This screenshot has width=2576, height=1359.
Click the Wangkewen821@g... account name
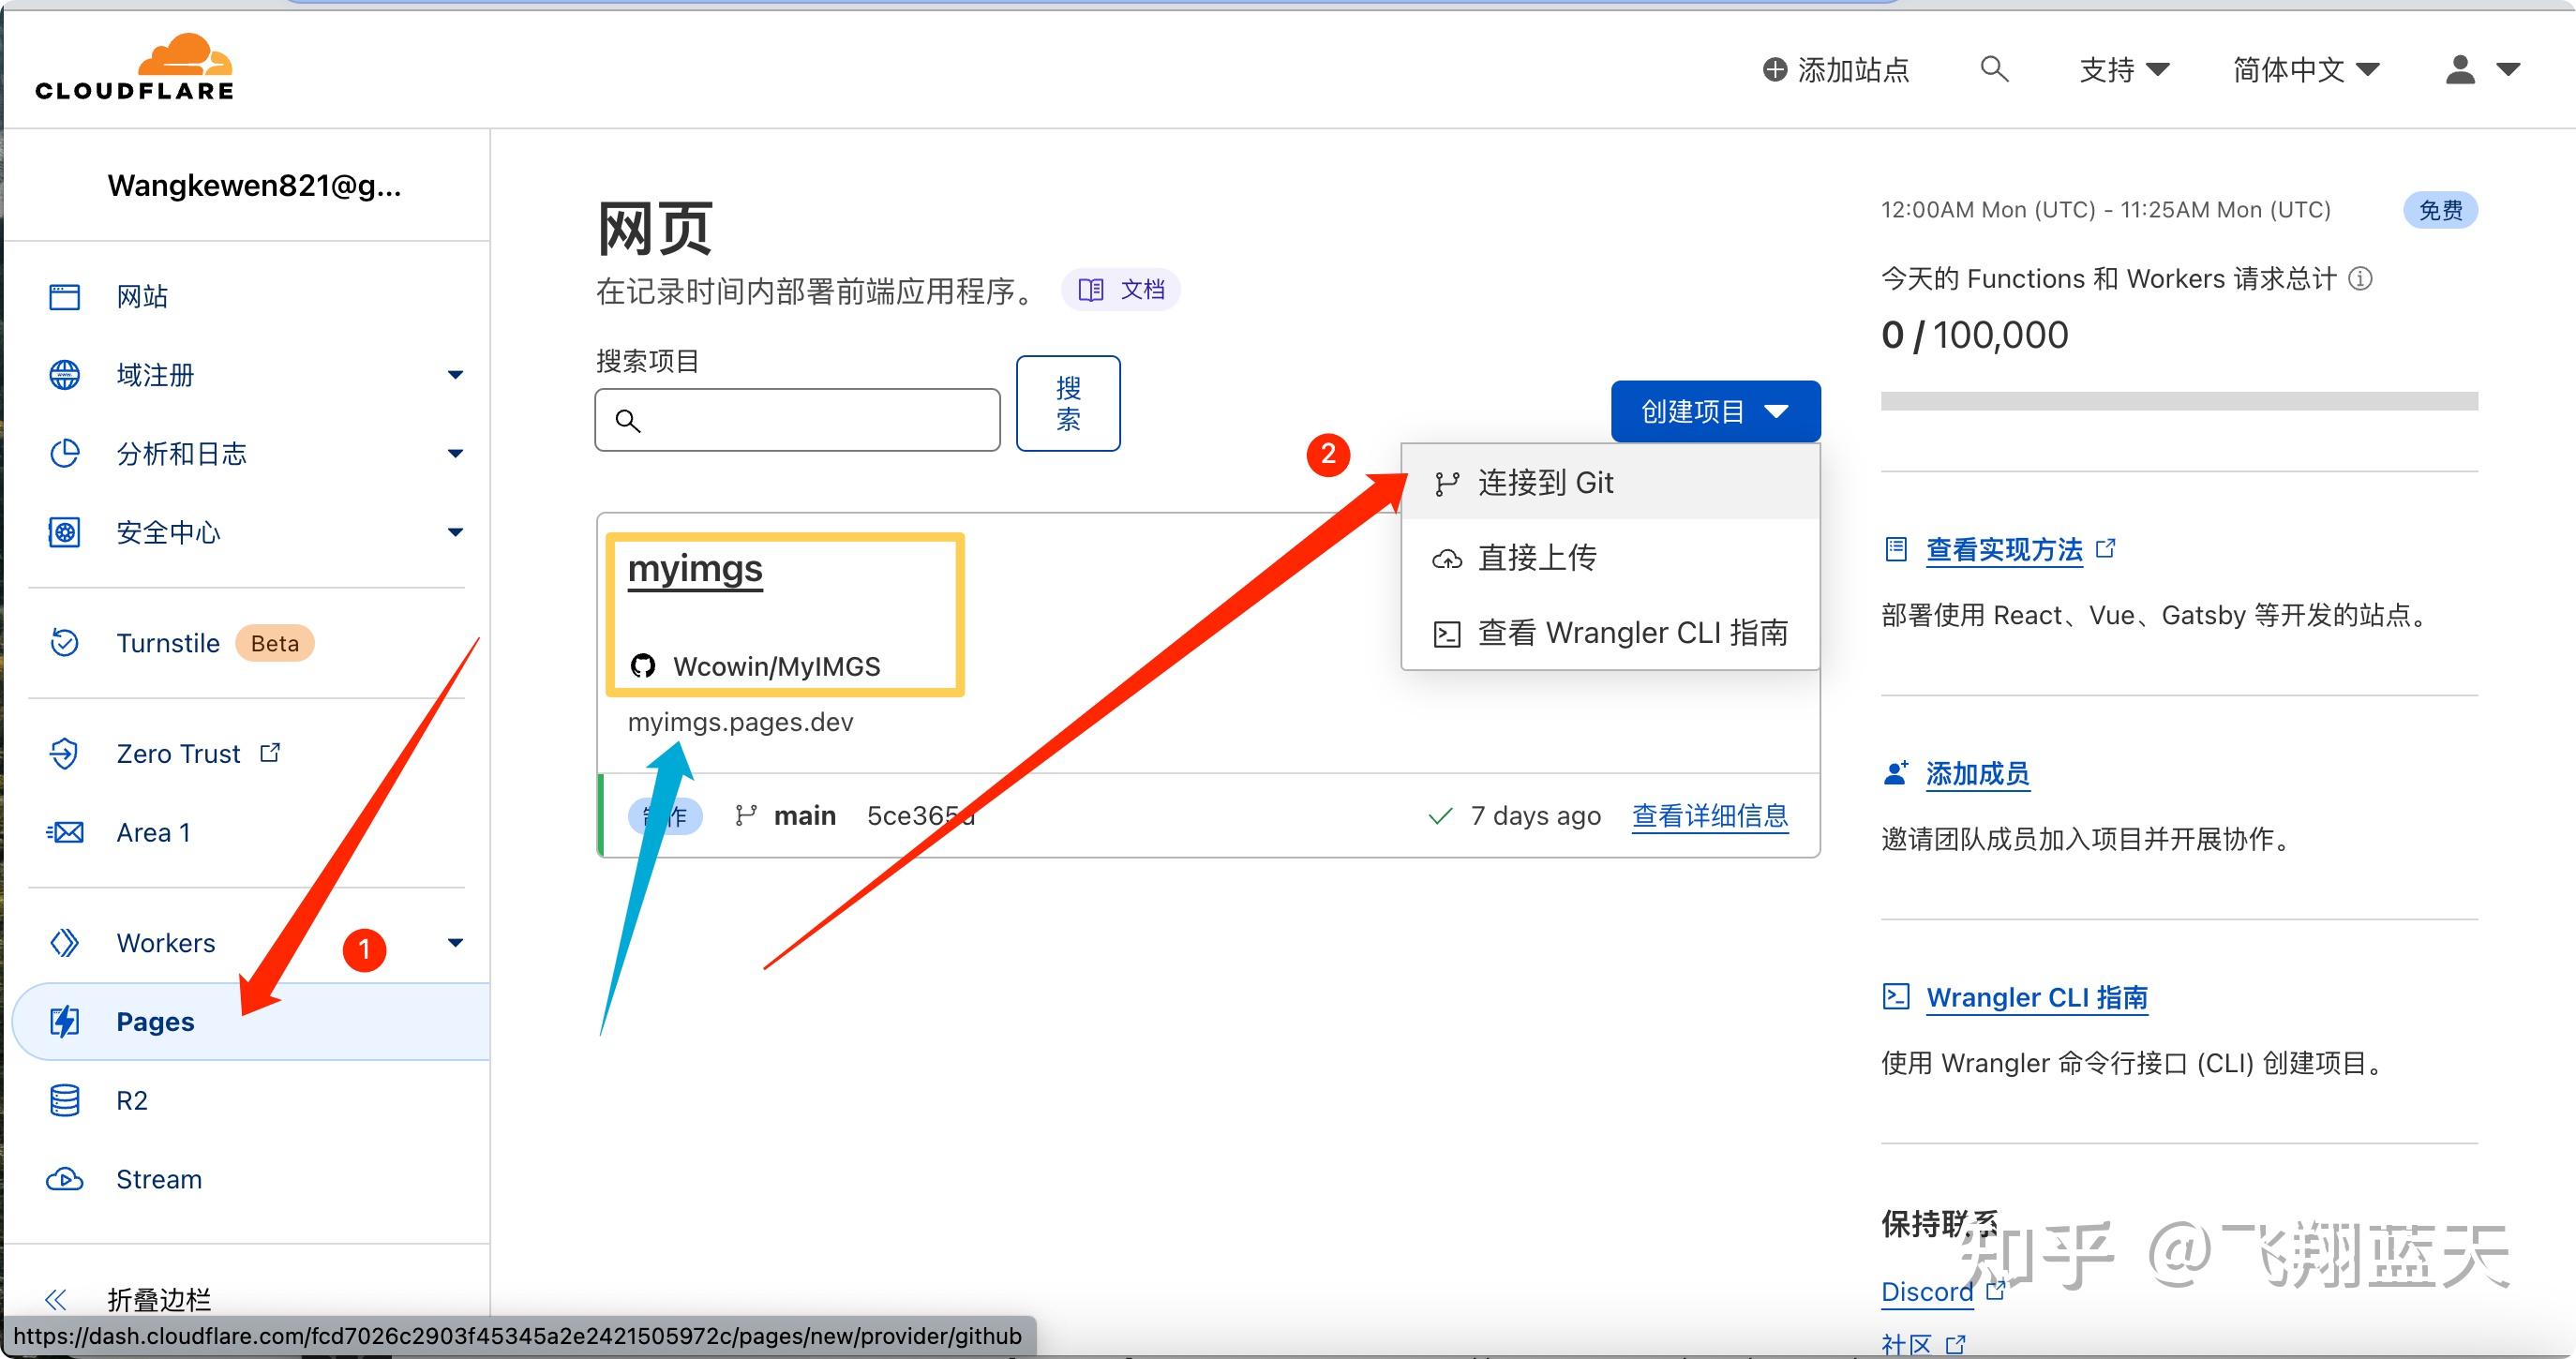pos(254,185)
